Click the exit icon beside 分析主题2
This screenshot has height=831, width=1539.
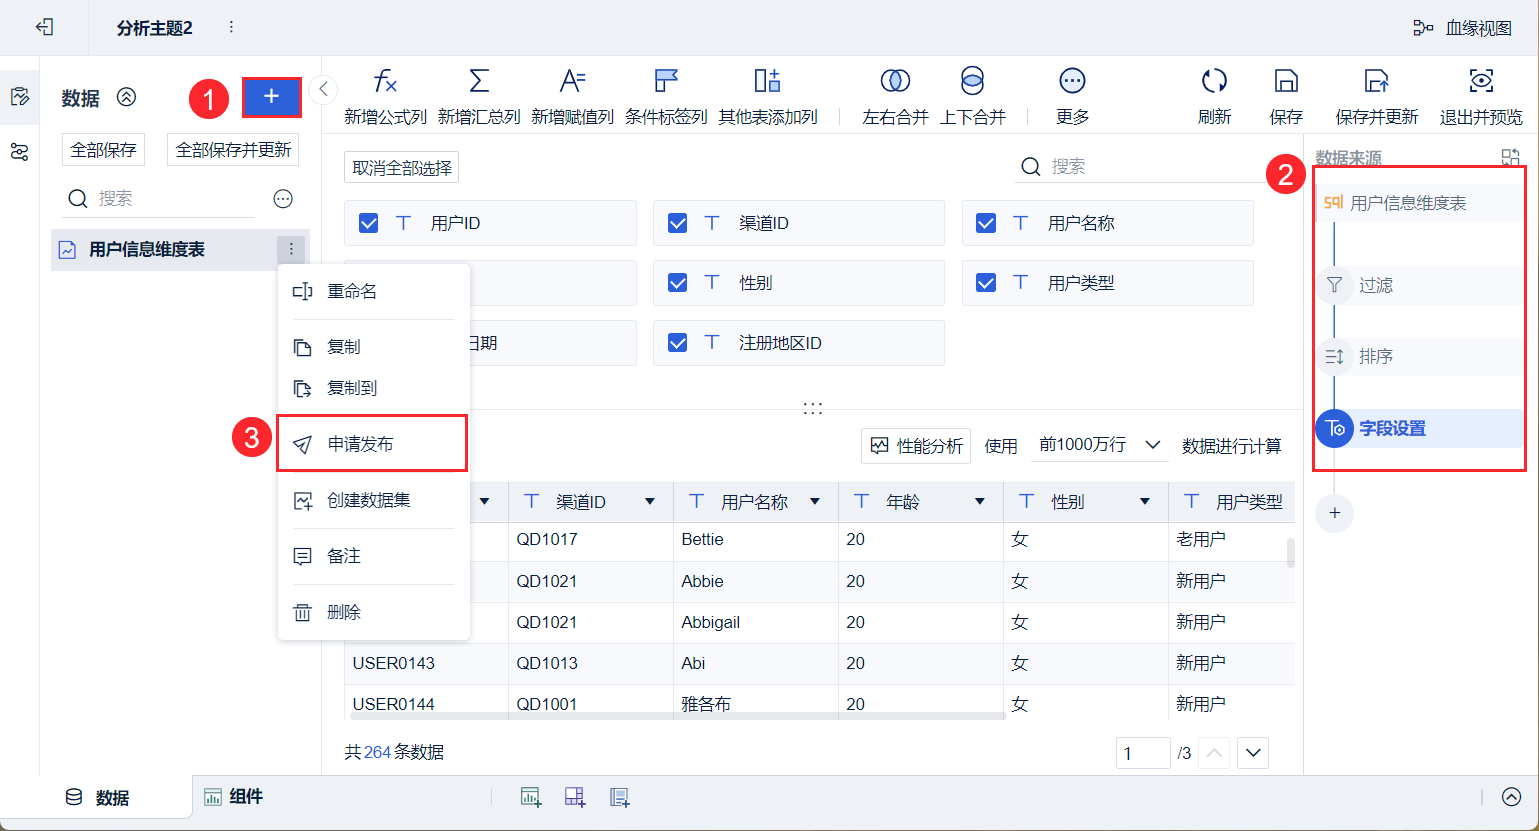(44, 27)
